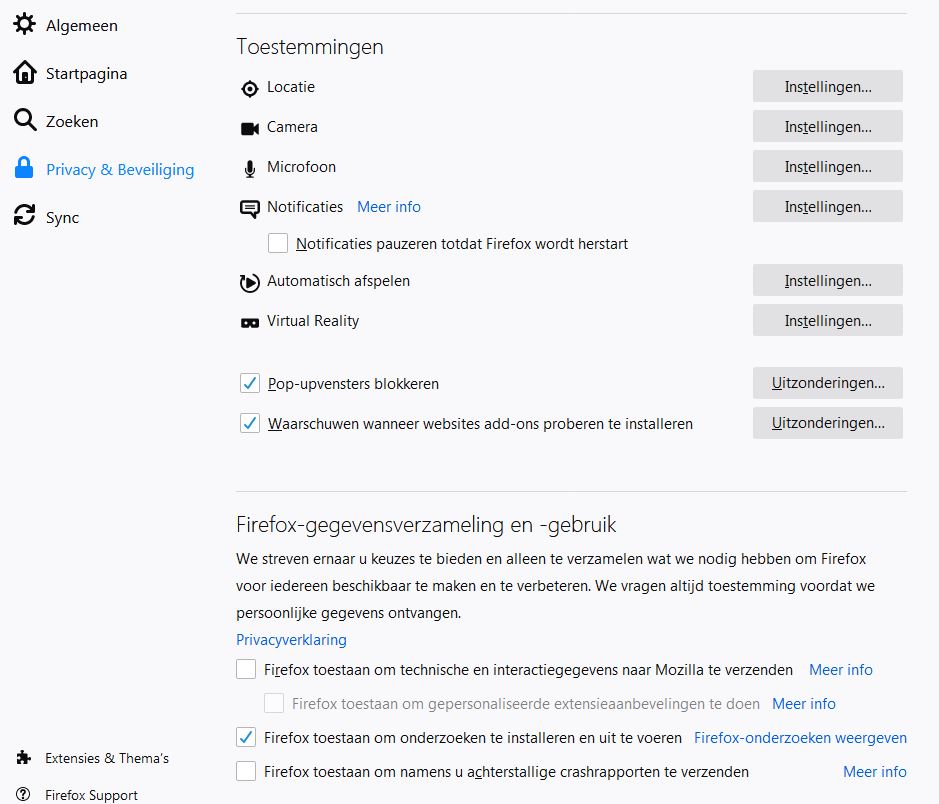Click the house icon for Startpagina

click(x=24, y=73)
